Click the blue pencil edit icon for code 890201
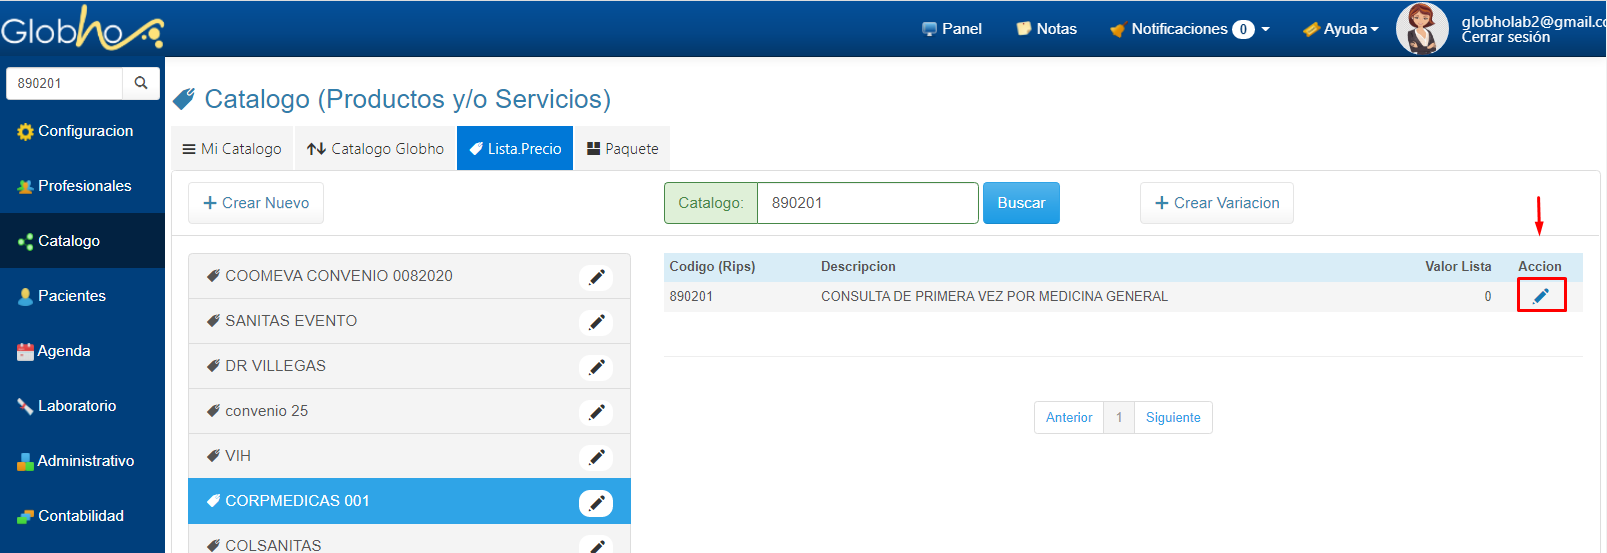1607x553 pixels. [1541, 296]
